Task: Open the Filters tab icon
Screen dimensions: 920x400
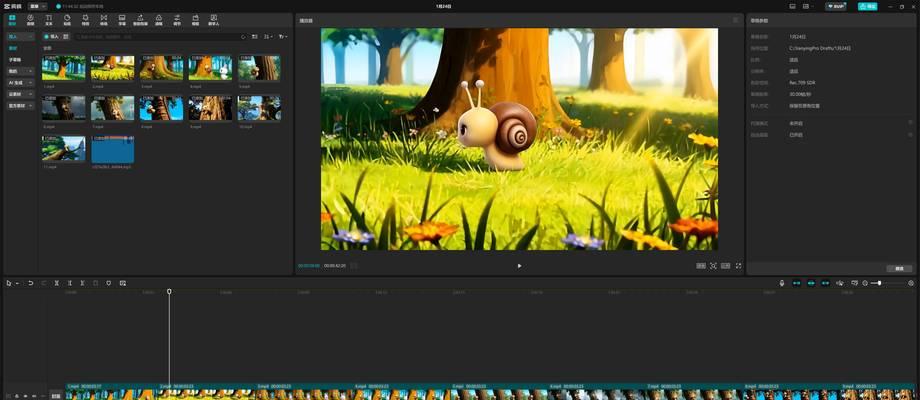Action: [158, 20]
